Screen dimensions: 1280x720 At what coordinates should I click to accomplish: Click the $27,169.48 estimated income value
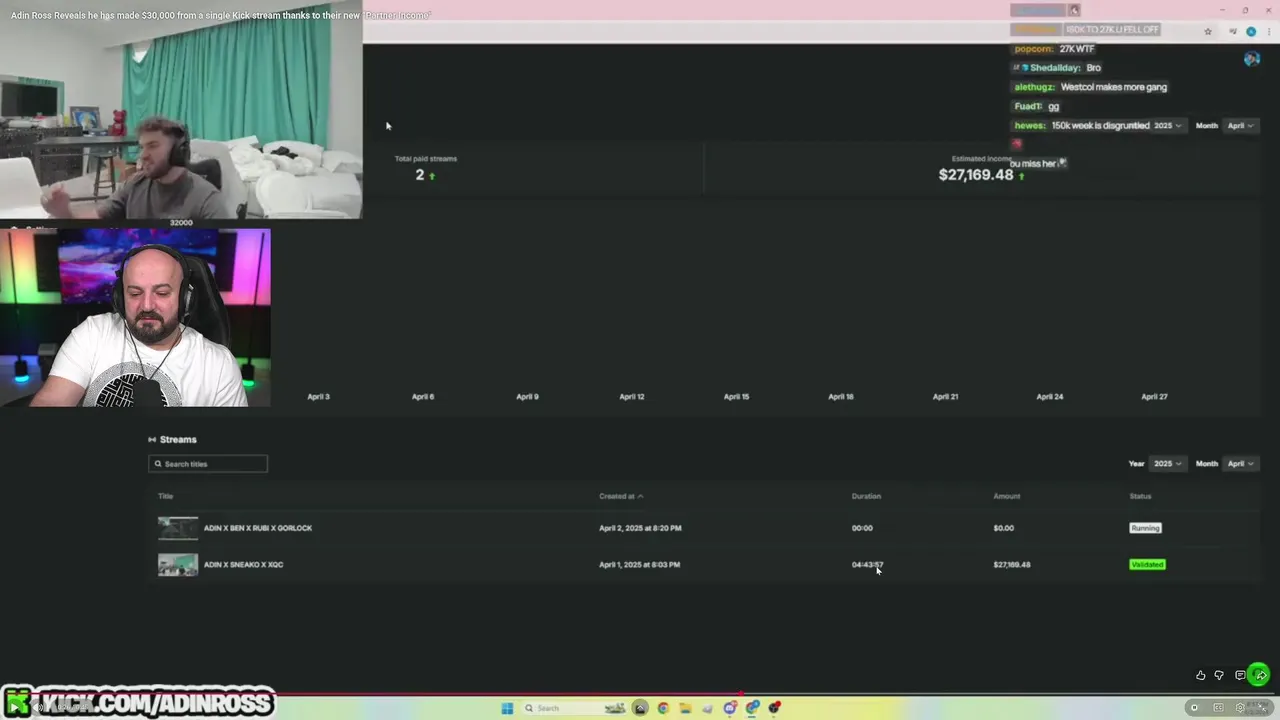[976, 175]
